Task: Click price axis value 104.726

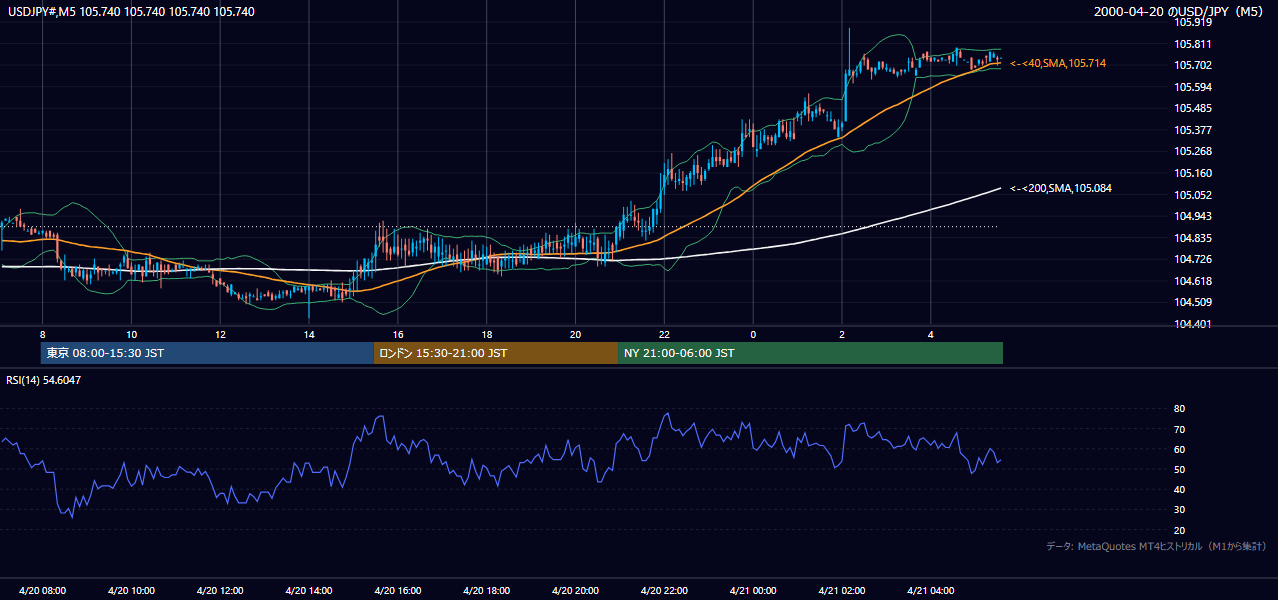Action: click(x=1192, y=259)
